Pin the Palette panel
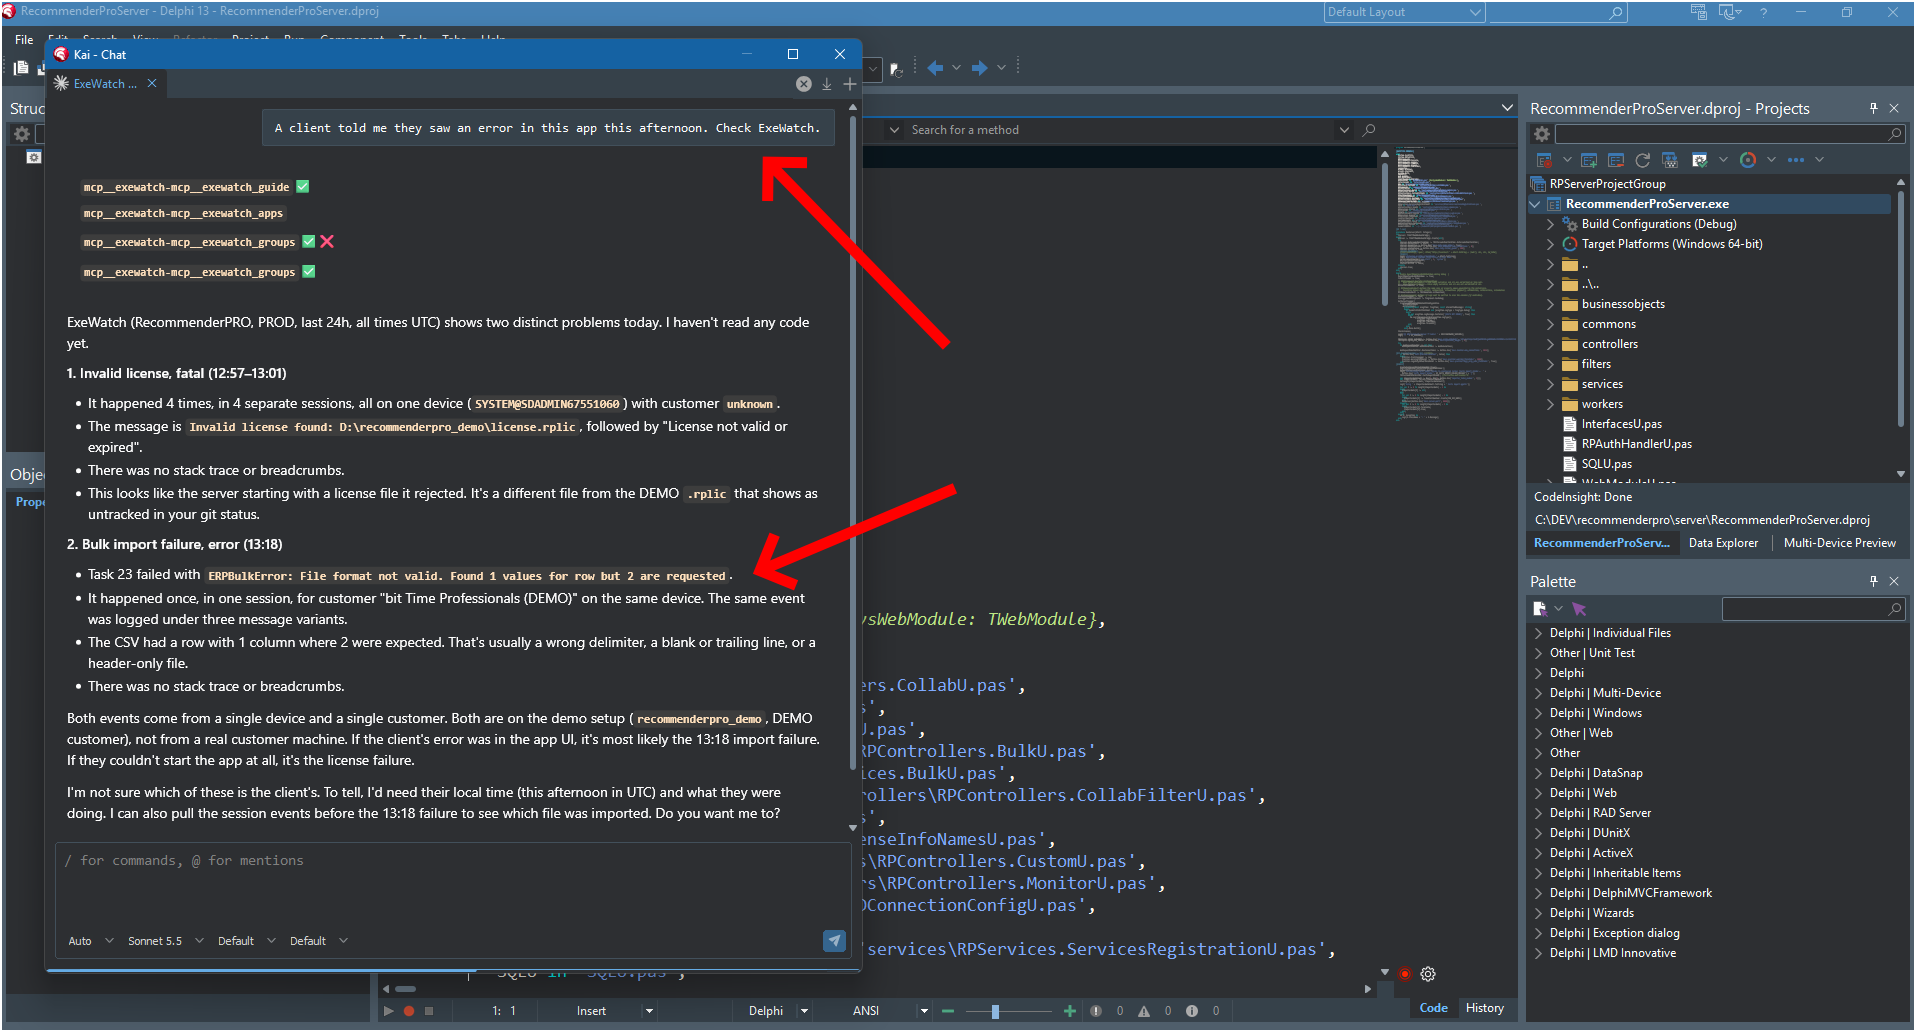 click(x=1873, y=581)
